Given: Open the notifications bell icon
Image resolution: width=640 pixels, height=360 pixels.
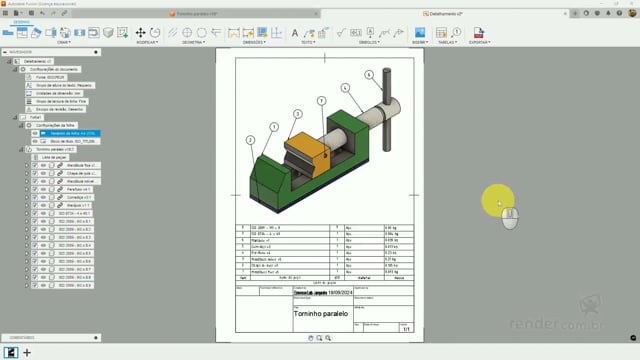Looking at the screenshot, I should 608,13.
